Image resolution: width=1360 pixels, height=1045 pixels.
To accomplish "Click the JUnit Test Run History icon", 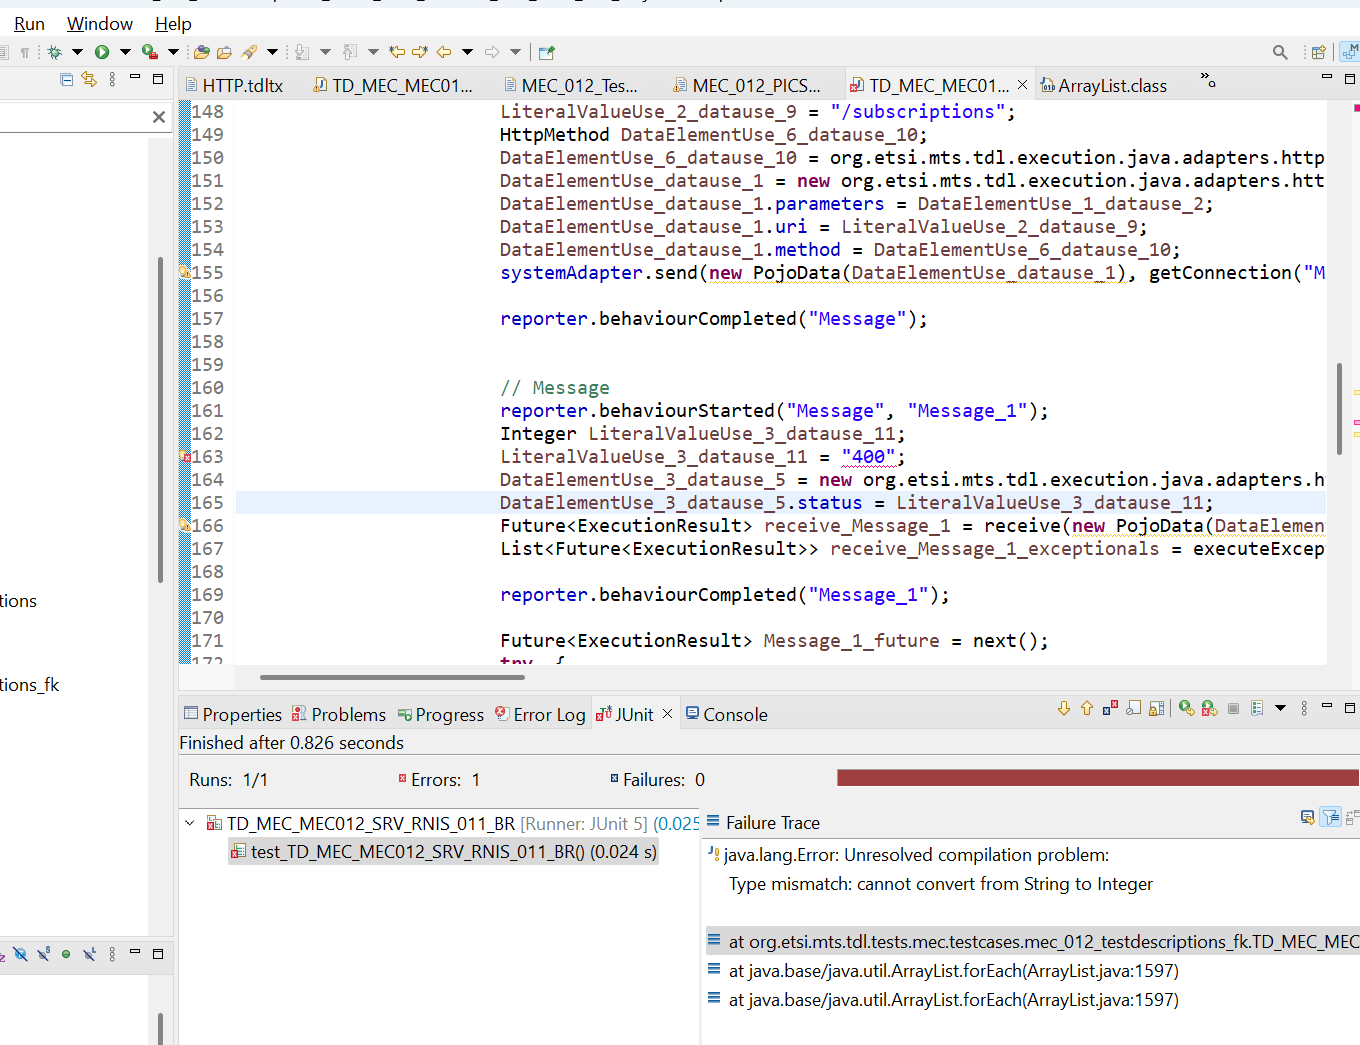I will [1257, 709].
